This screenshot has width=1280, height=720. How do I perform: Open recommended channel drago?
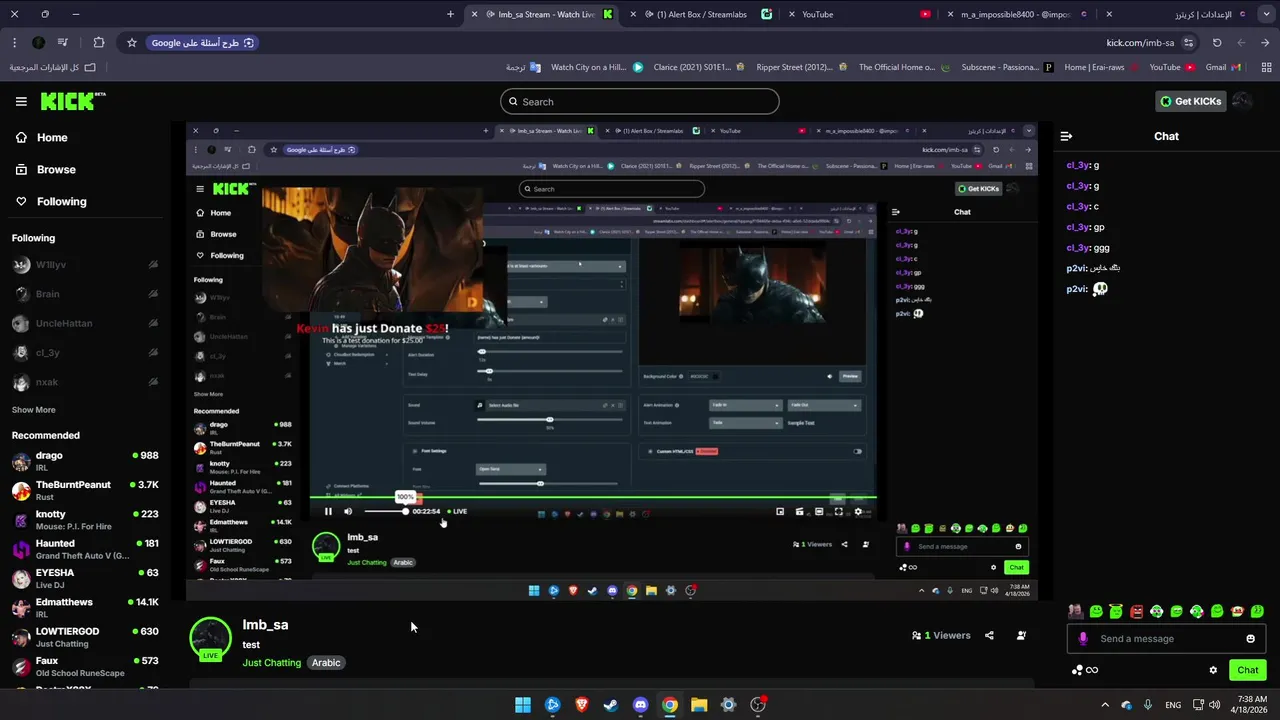[x=84, y=461]
